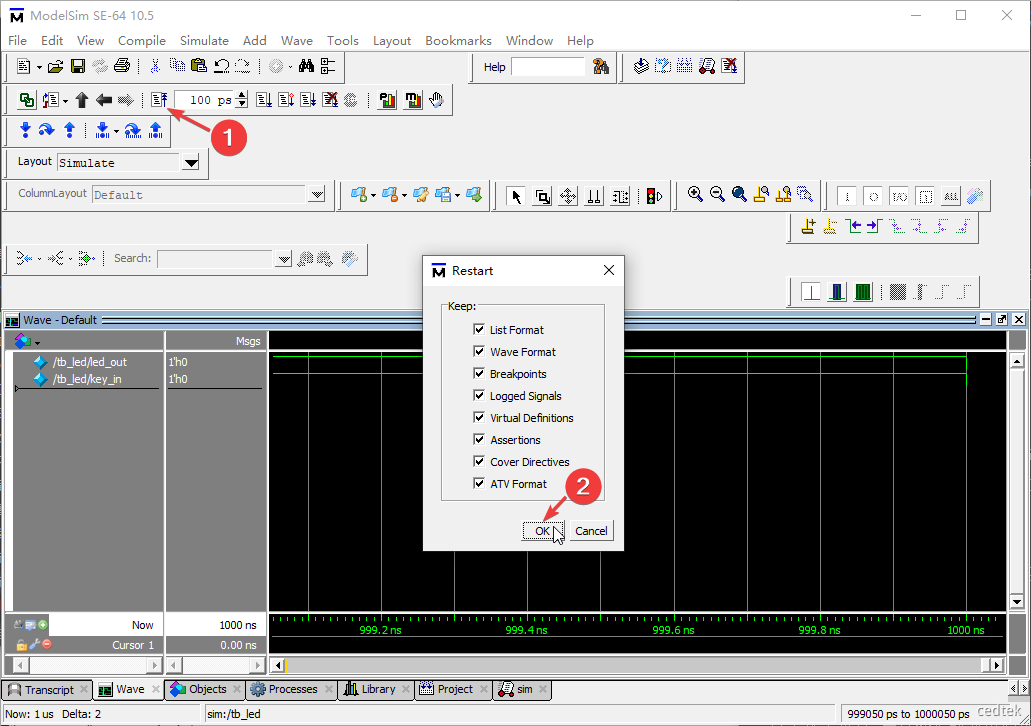Click the Search Documentation binoculars icon
Image resolution: width=1031 pixels, height=726 pixels.
pos(600,66)
